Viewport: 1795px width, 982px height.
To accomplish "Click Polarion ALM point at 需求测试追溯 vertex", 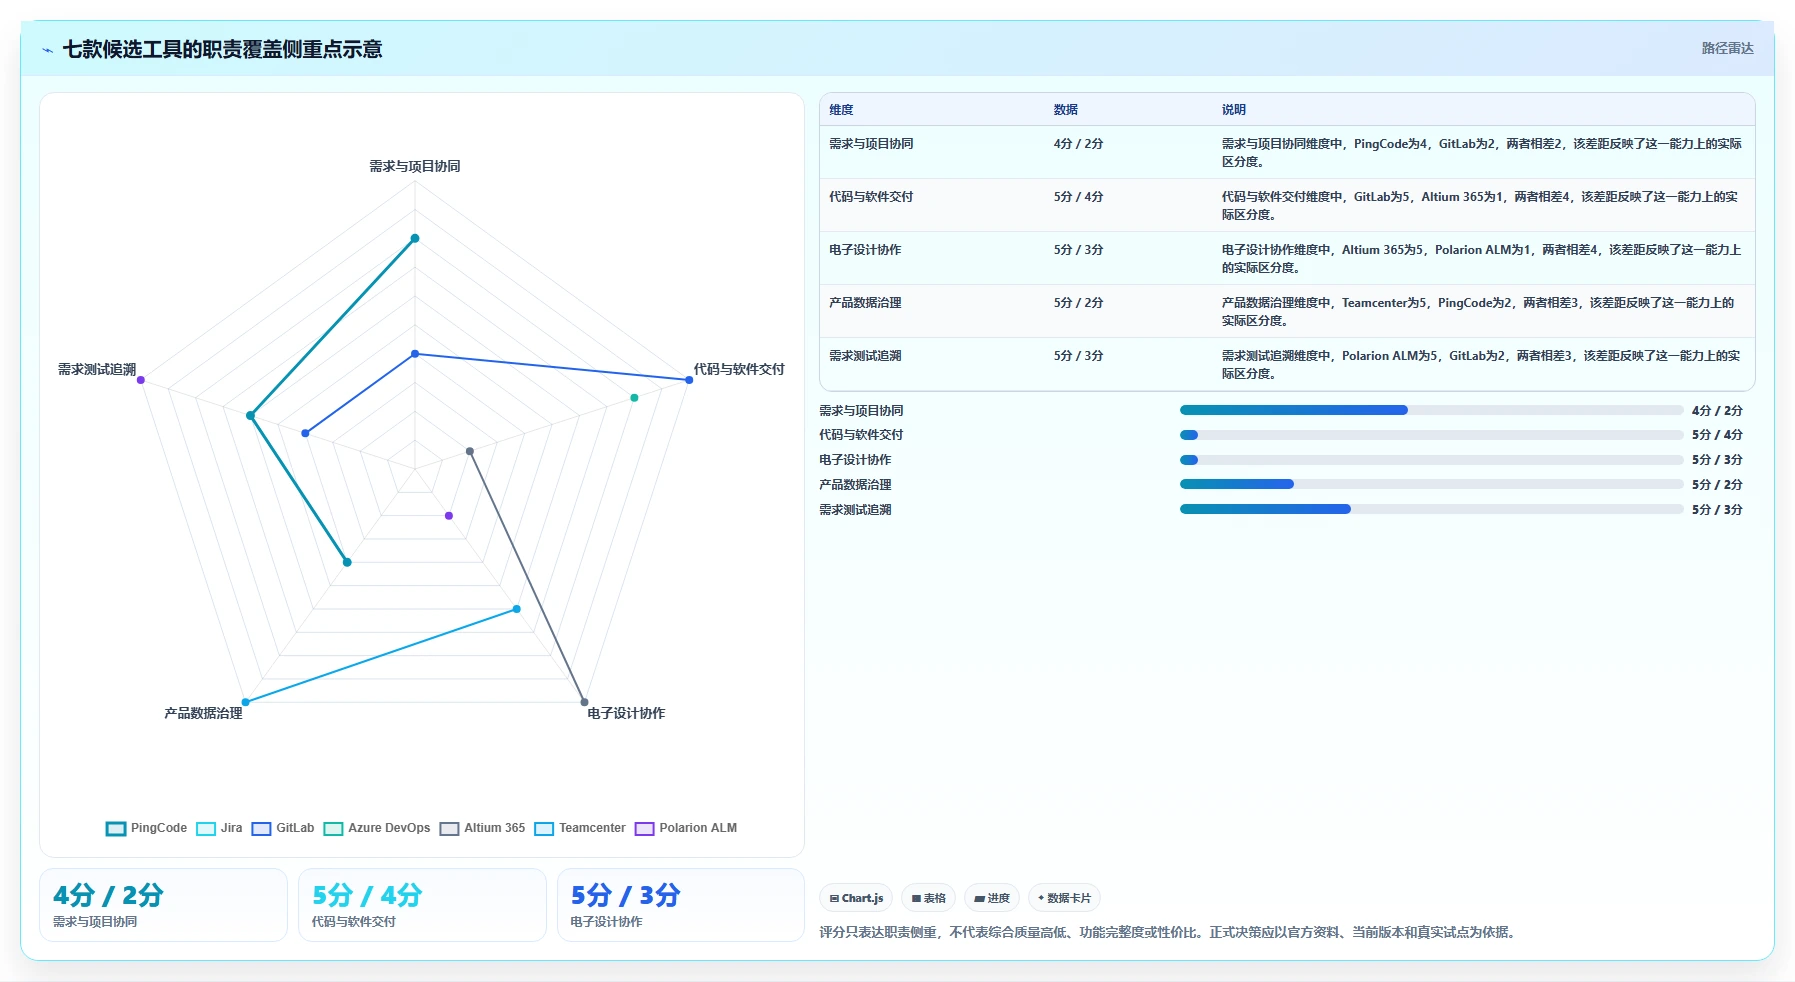I will point(141,380).
